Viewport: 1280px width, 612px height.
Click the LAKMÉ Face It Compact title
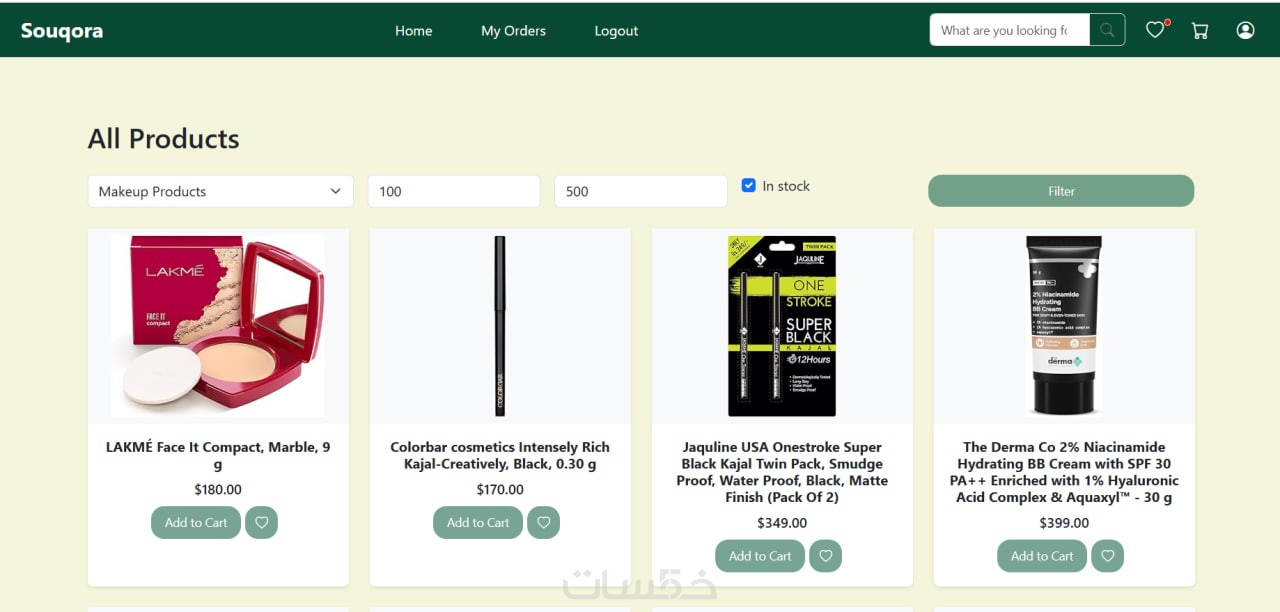pos(218,456)
